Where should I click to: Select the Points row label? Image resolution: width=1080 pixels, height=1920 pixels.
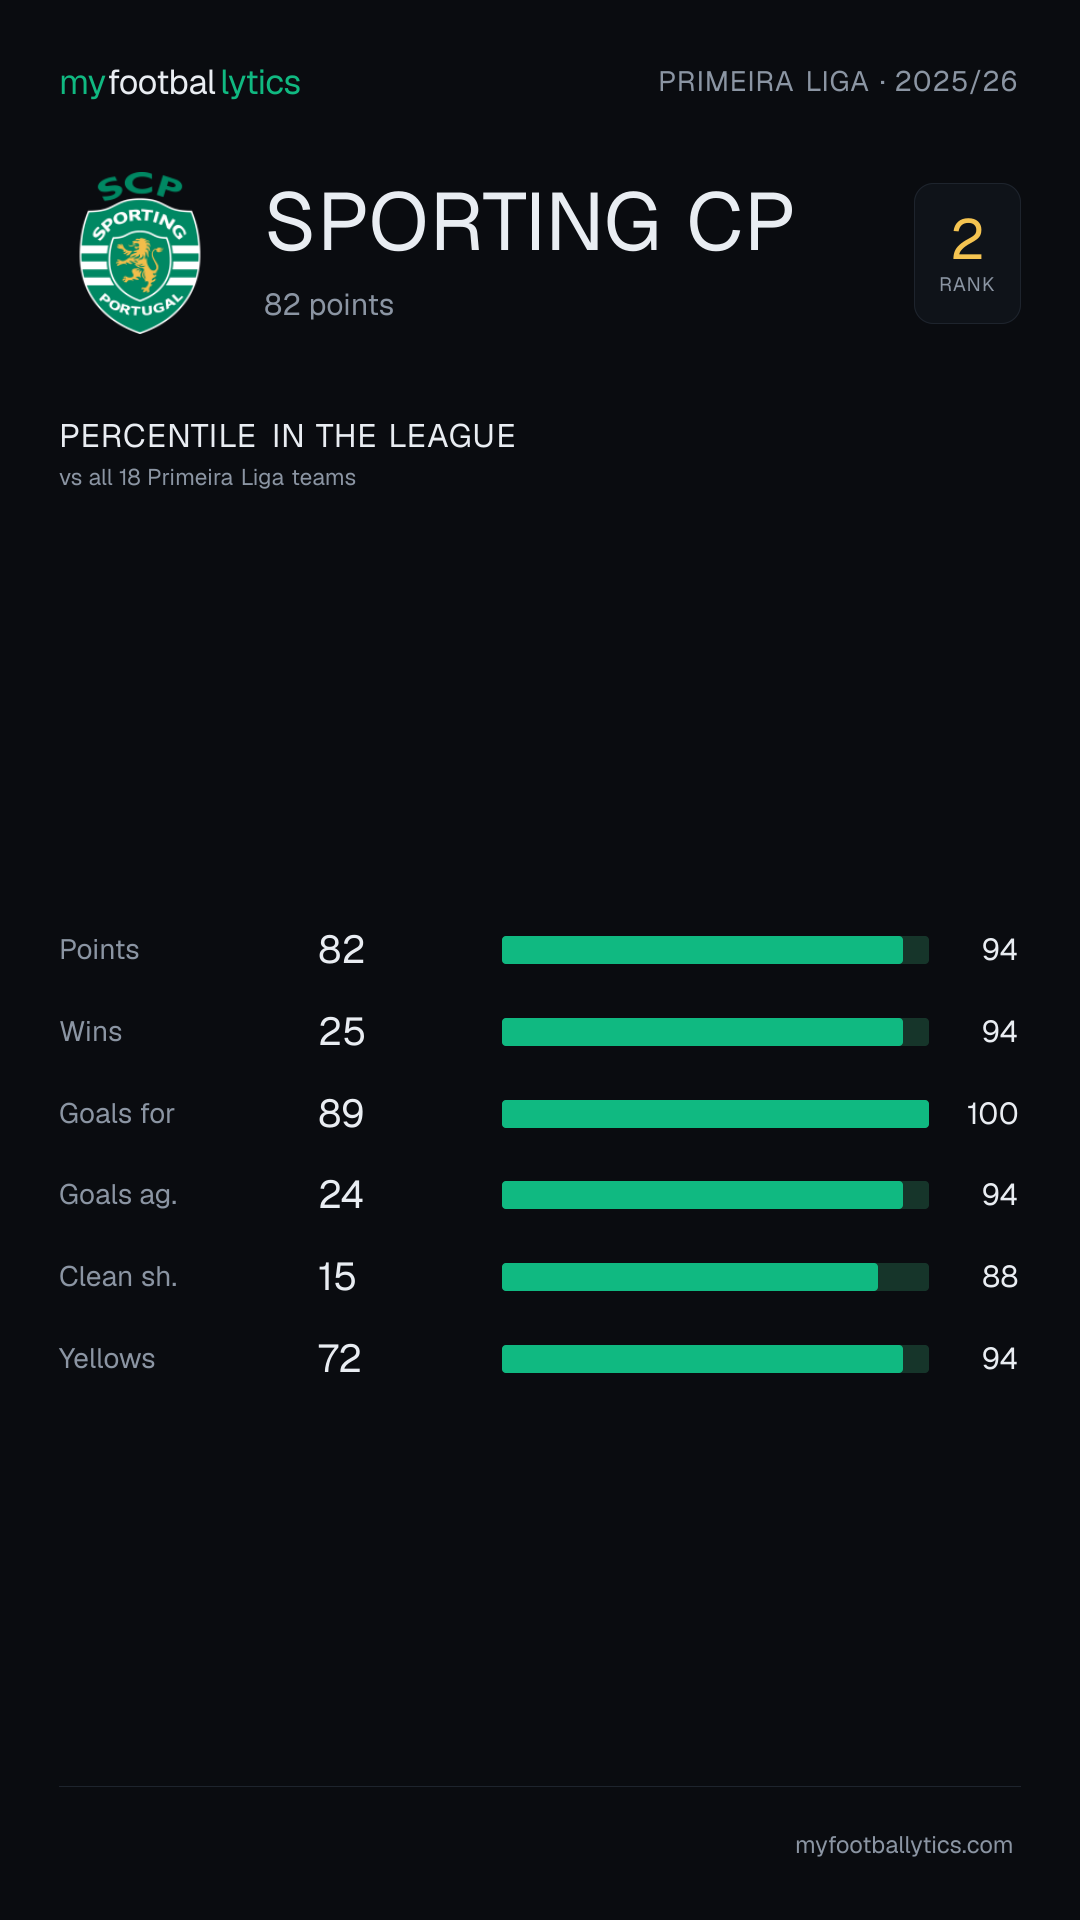pyautogui.click(x=99, y=950)
